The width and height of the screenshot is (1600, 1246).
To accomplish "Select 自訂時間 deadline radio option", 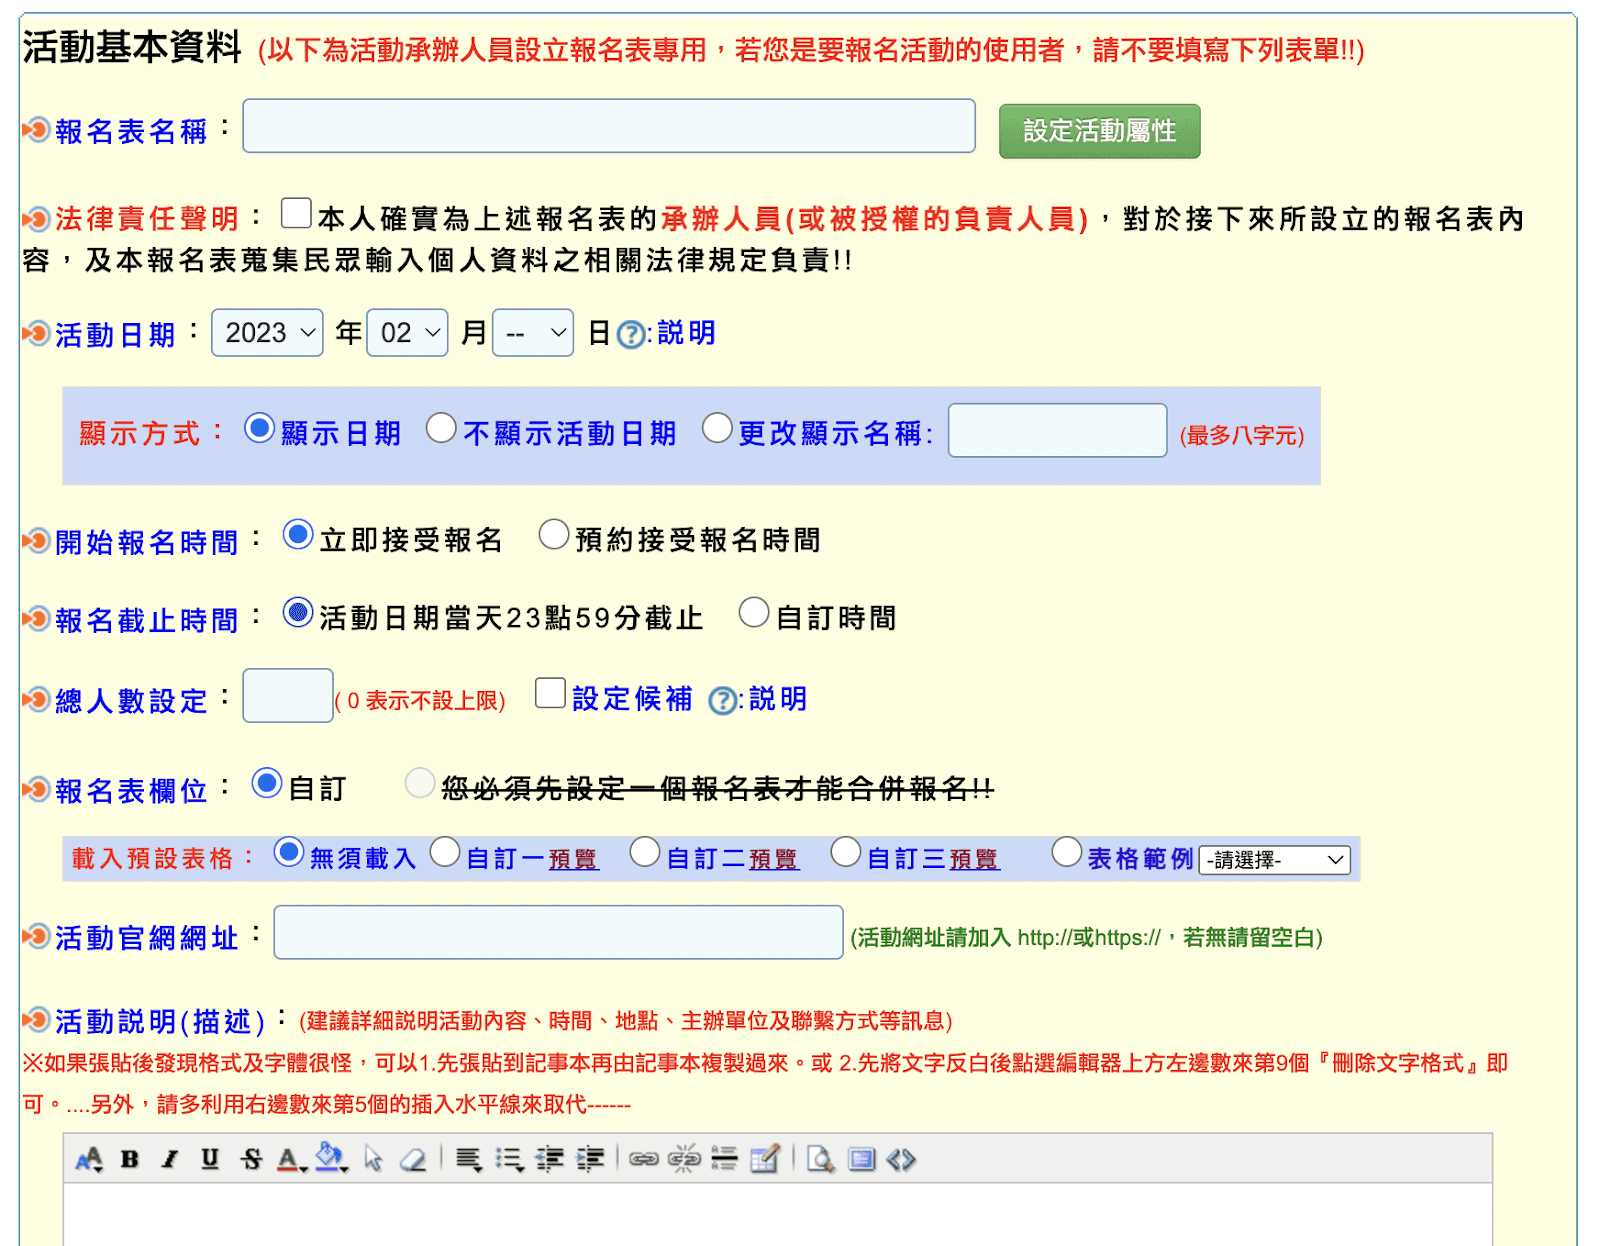I will coord(754,612).
